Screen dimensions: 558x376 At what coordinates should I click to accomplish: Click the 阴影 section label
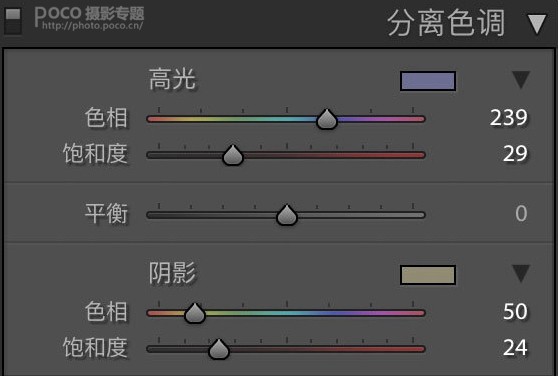pyautogui.click(x=172, y=273)
